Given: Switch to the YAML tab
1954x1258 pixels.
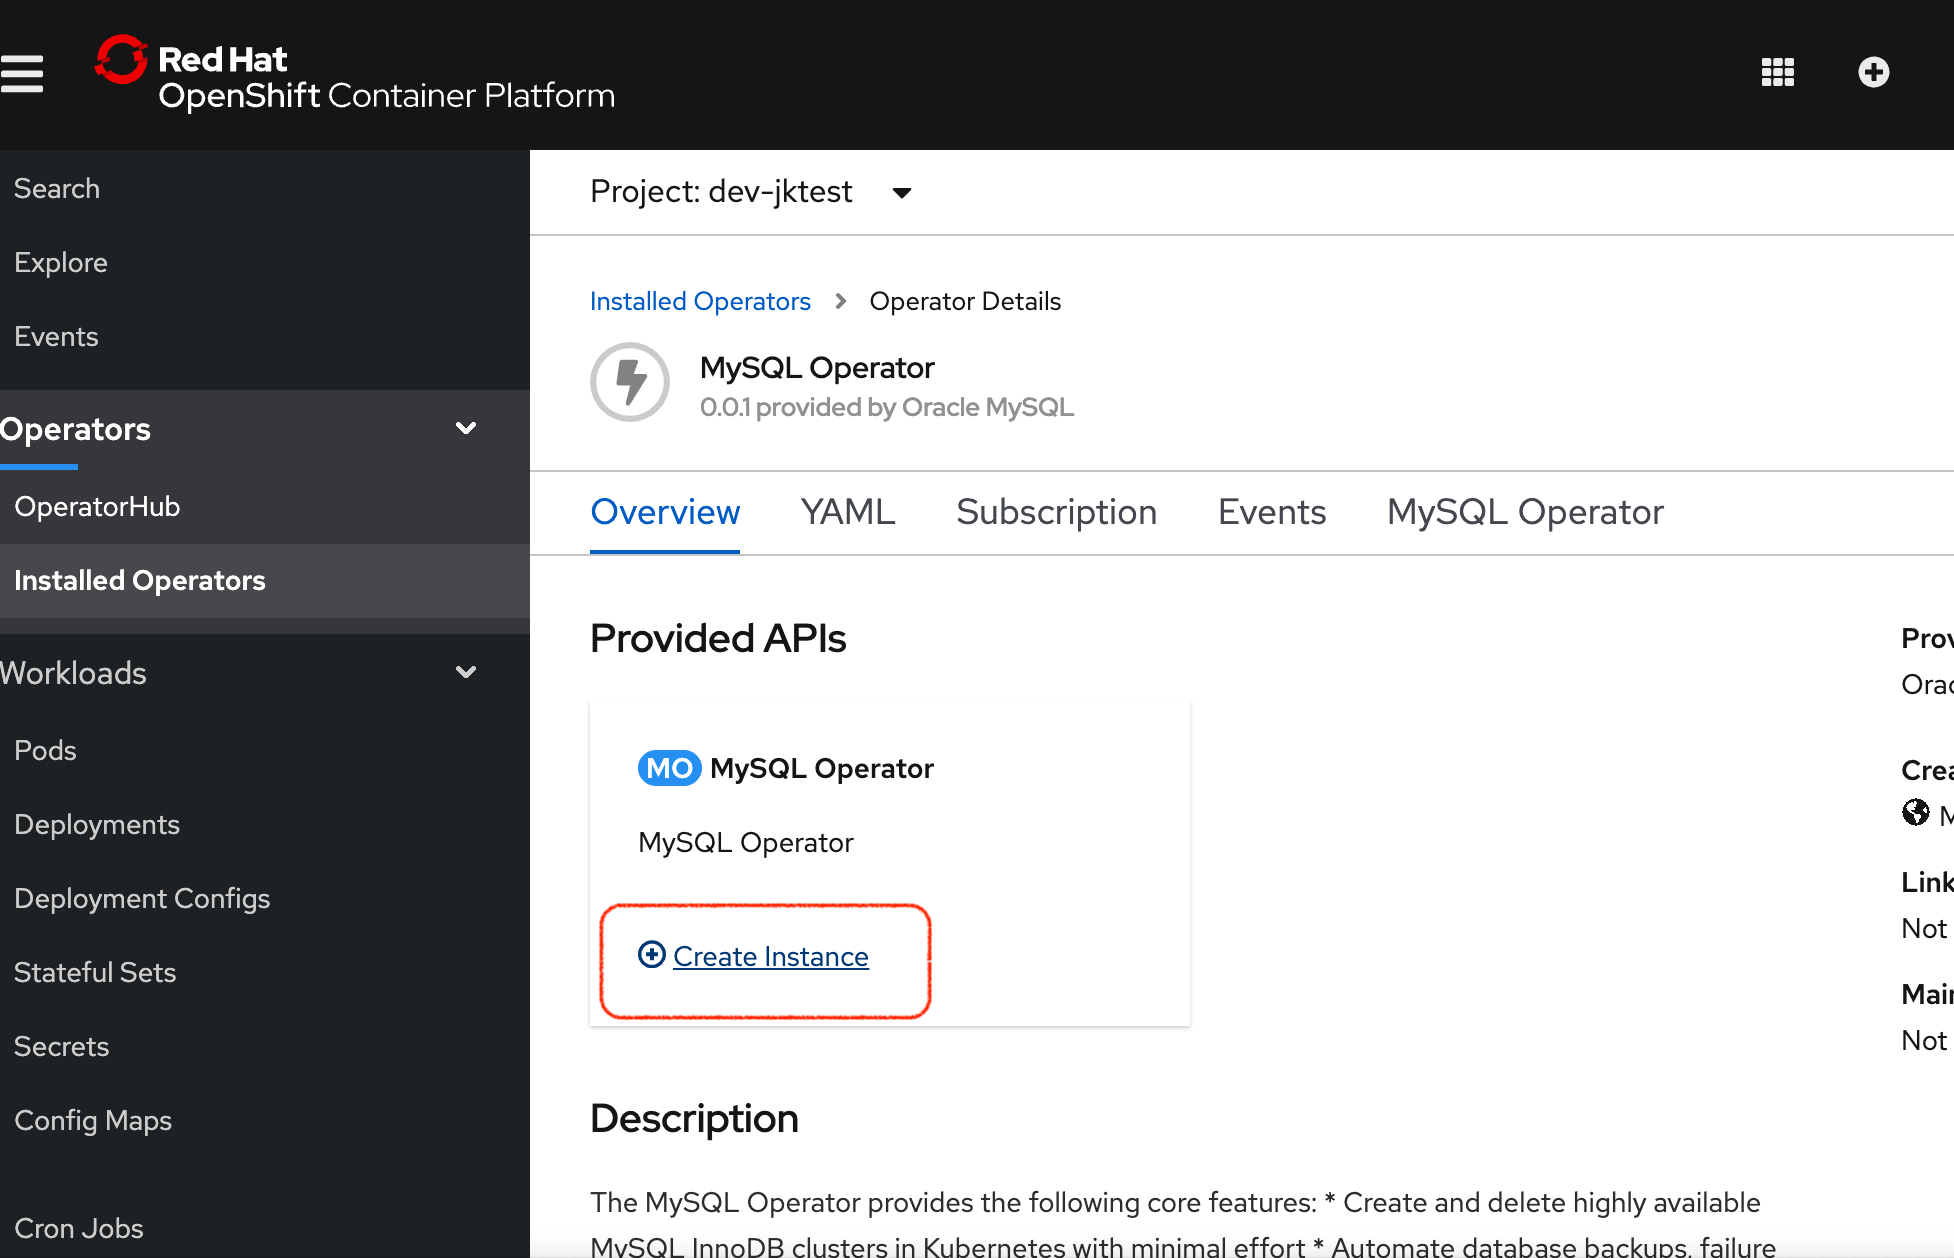Looking at the screenshot, I should click(x=848, y=512).
